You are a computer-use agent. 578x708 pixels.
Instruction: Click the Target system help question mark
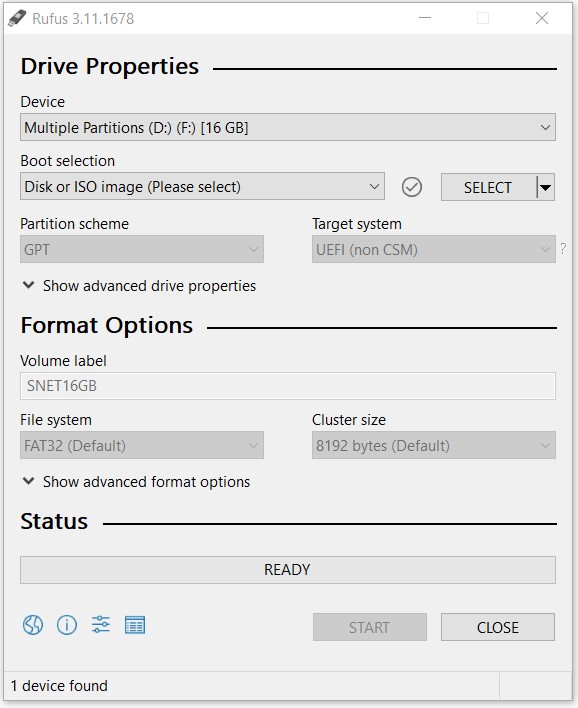coord(563,248)
